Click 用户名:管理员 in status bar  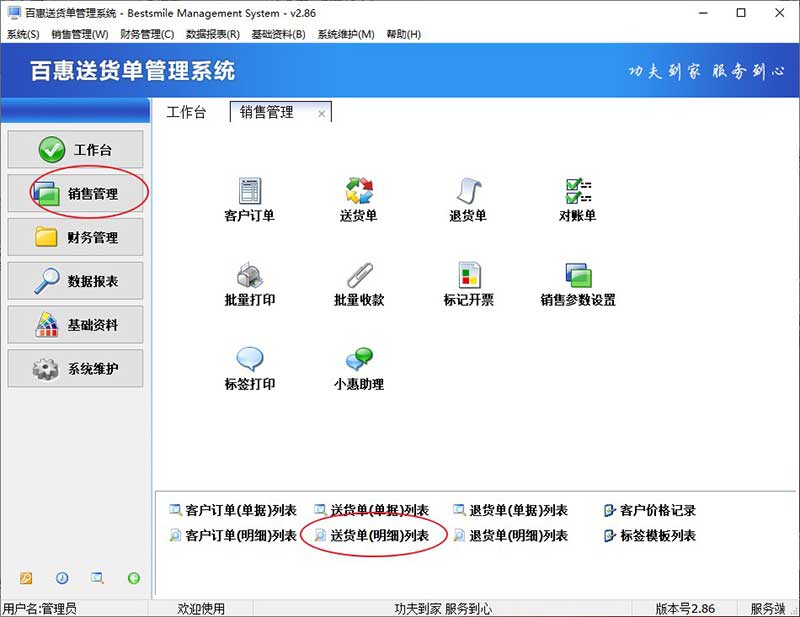click(x=40, y=608)
